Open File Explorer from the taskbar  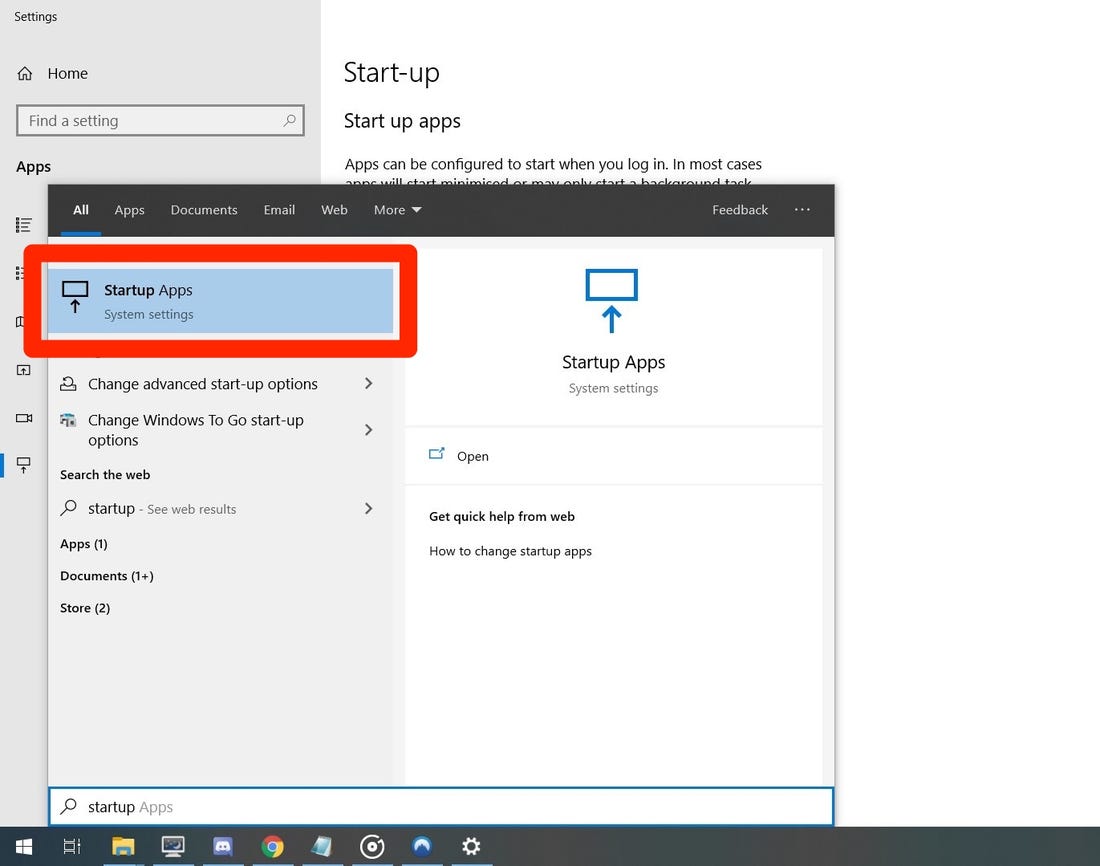[122, 846]
